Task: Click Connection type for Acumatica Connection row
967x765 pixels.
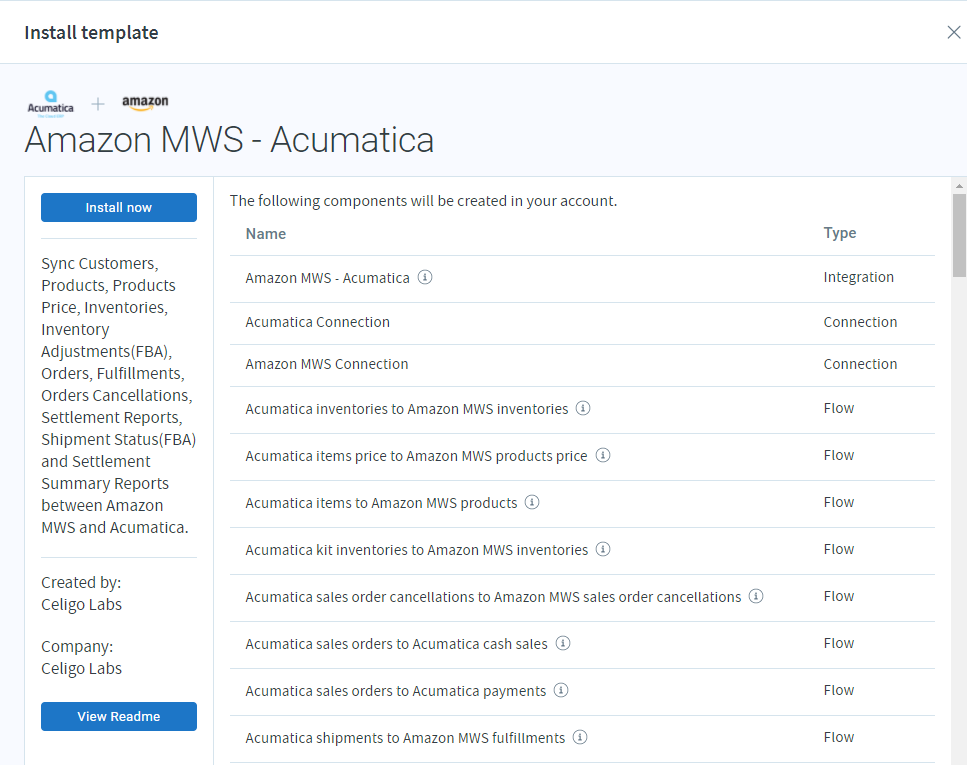Action: (860, 322)
